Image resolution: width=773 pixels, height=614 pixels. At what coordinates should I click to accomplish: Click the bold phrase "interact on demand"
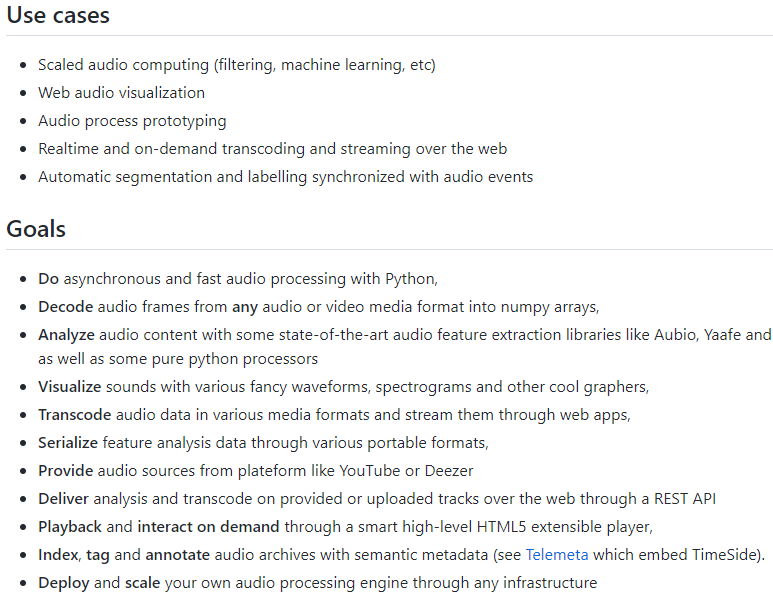point(209,526)
